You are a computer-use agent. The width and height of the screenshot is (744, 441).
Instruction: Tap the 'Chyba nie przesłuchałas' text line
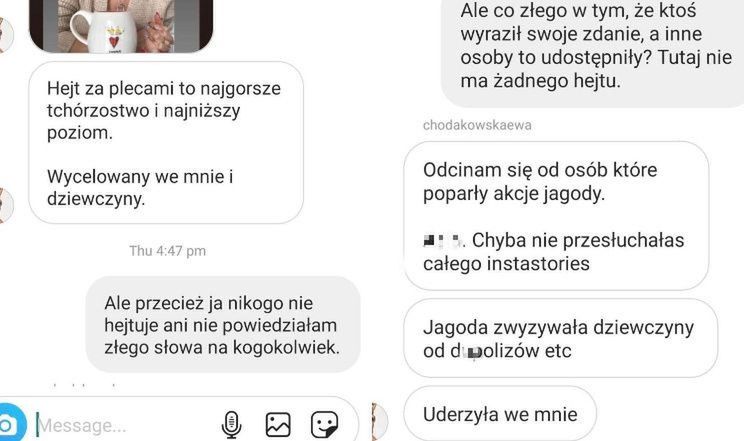pos(578,240)
